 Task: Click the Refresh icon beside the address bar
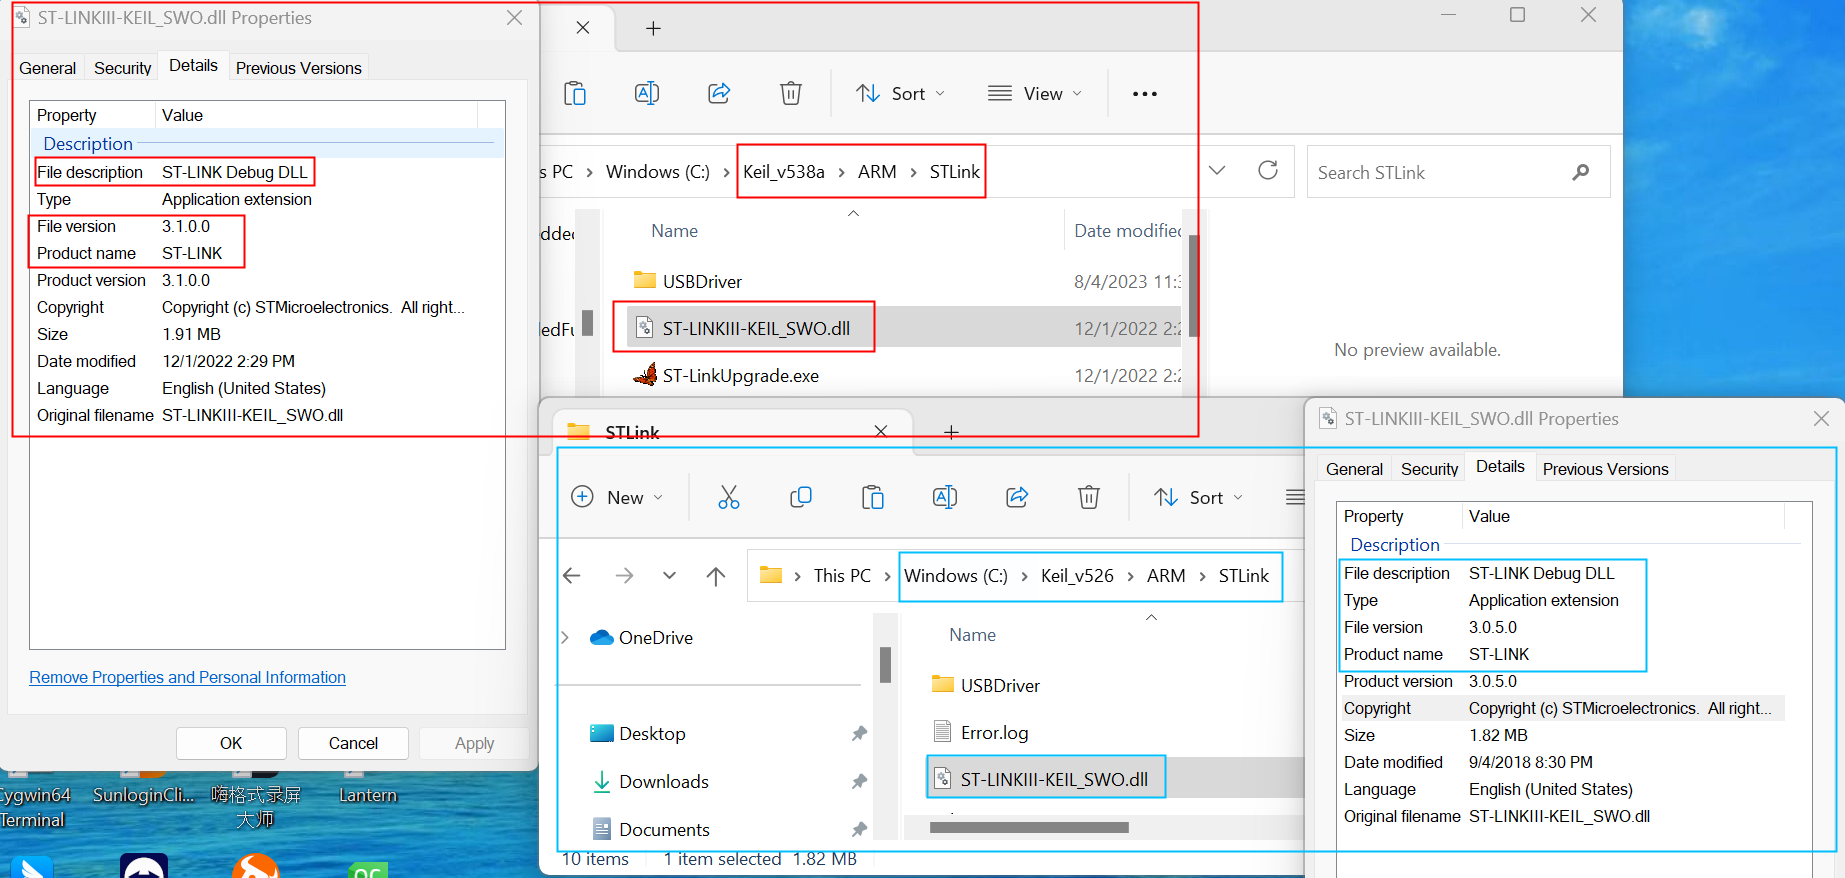[x=1267, y=171]
